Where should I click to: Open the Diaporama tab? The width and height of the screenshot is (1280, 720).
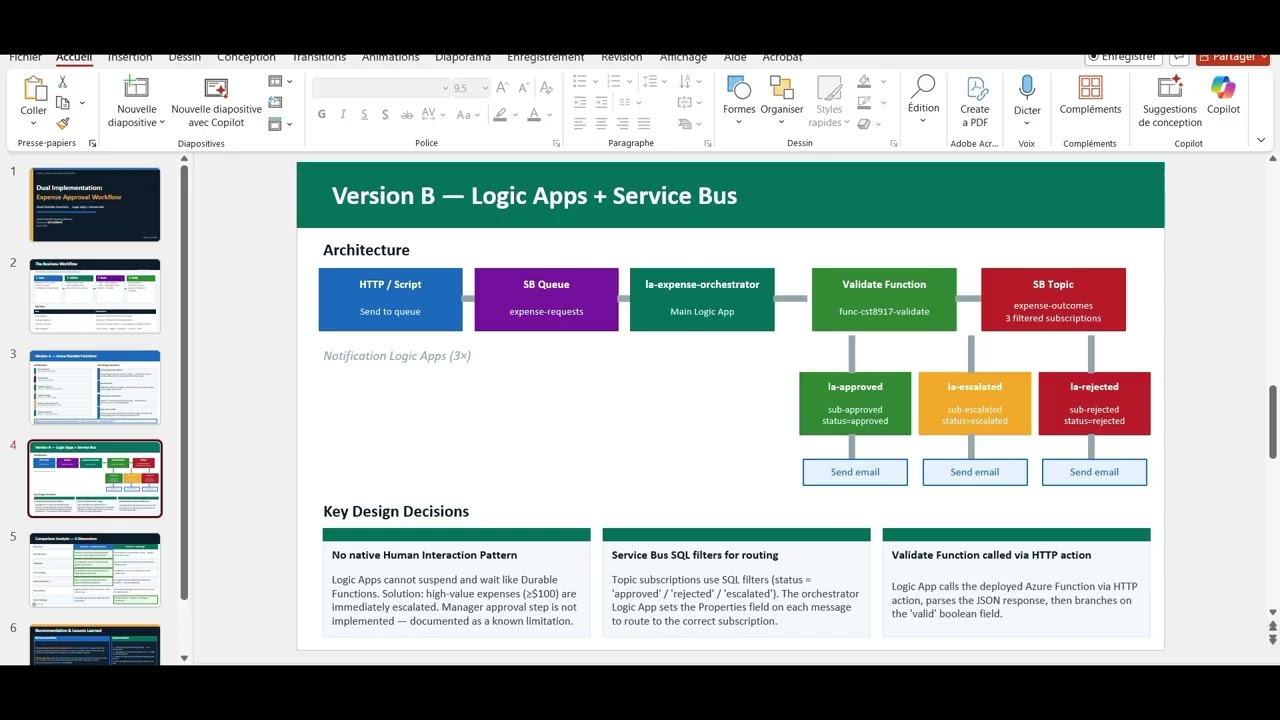point(463,57)
